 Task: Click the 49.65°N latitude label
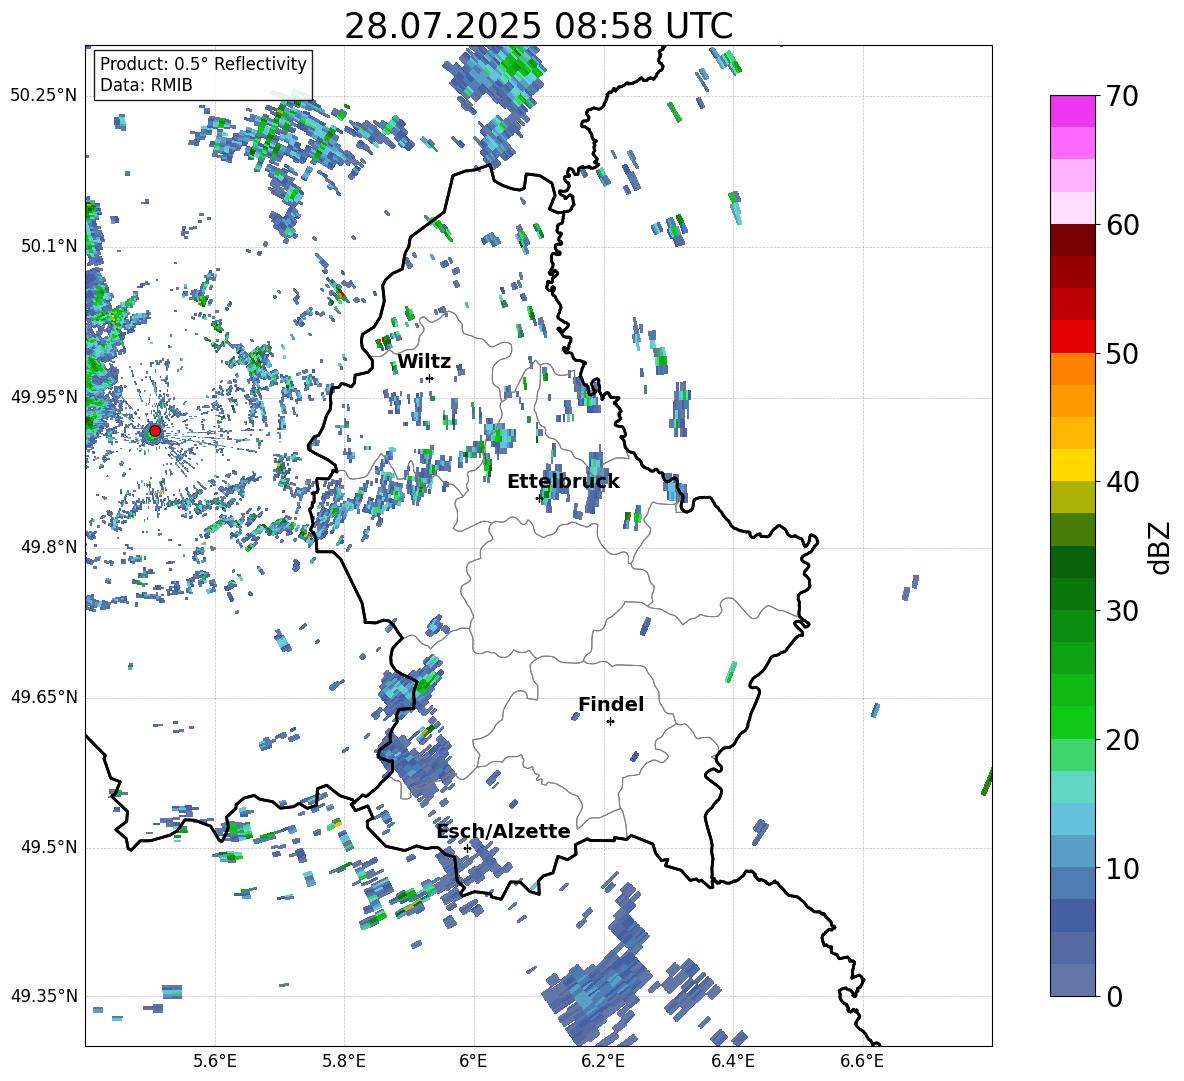point(44,697)
